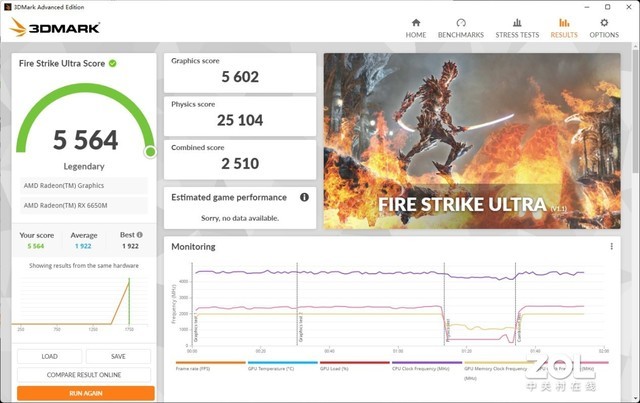This screenshot has width=640, height=403.
Task: Click the Physics test chart marker
Action: (448, 330)
